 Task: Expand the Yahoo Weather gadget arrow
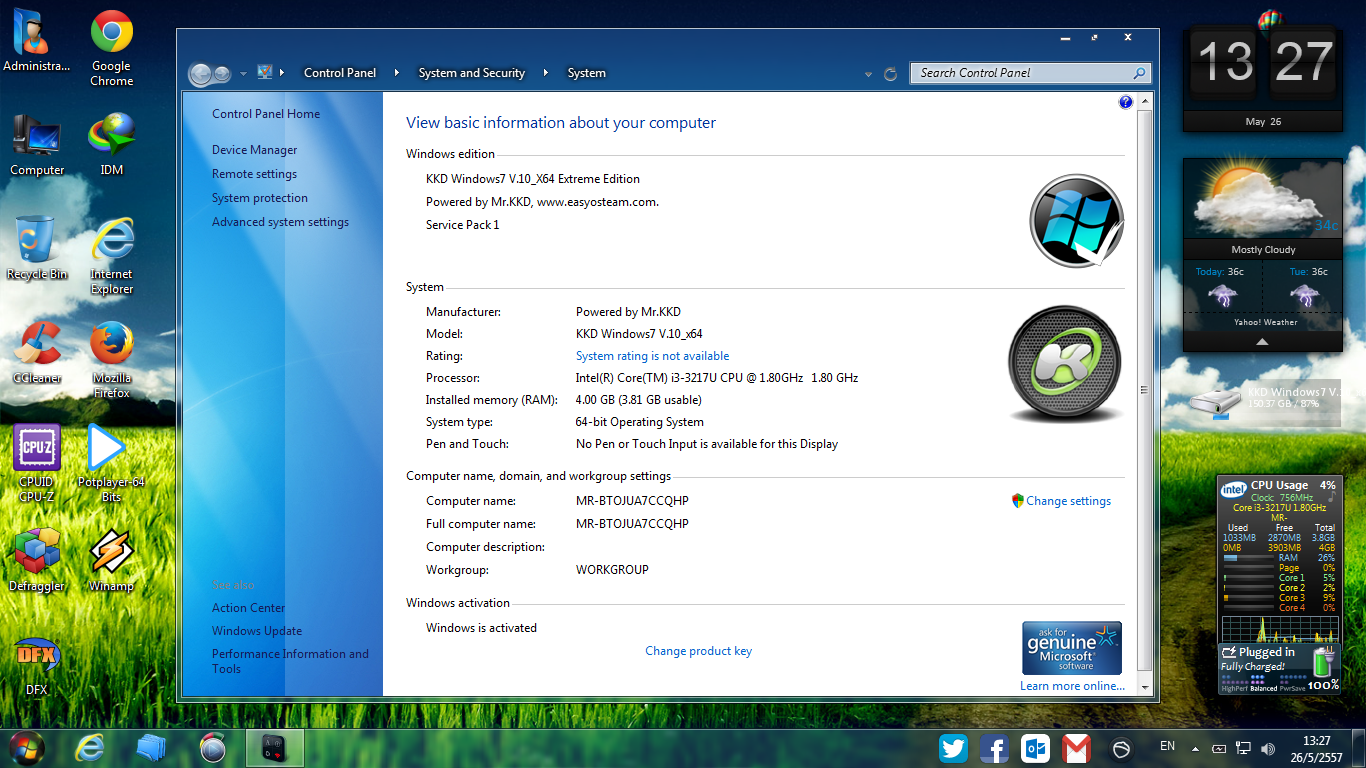tap(1262, 341)
